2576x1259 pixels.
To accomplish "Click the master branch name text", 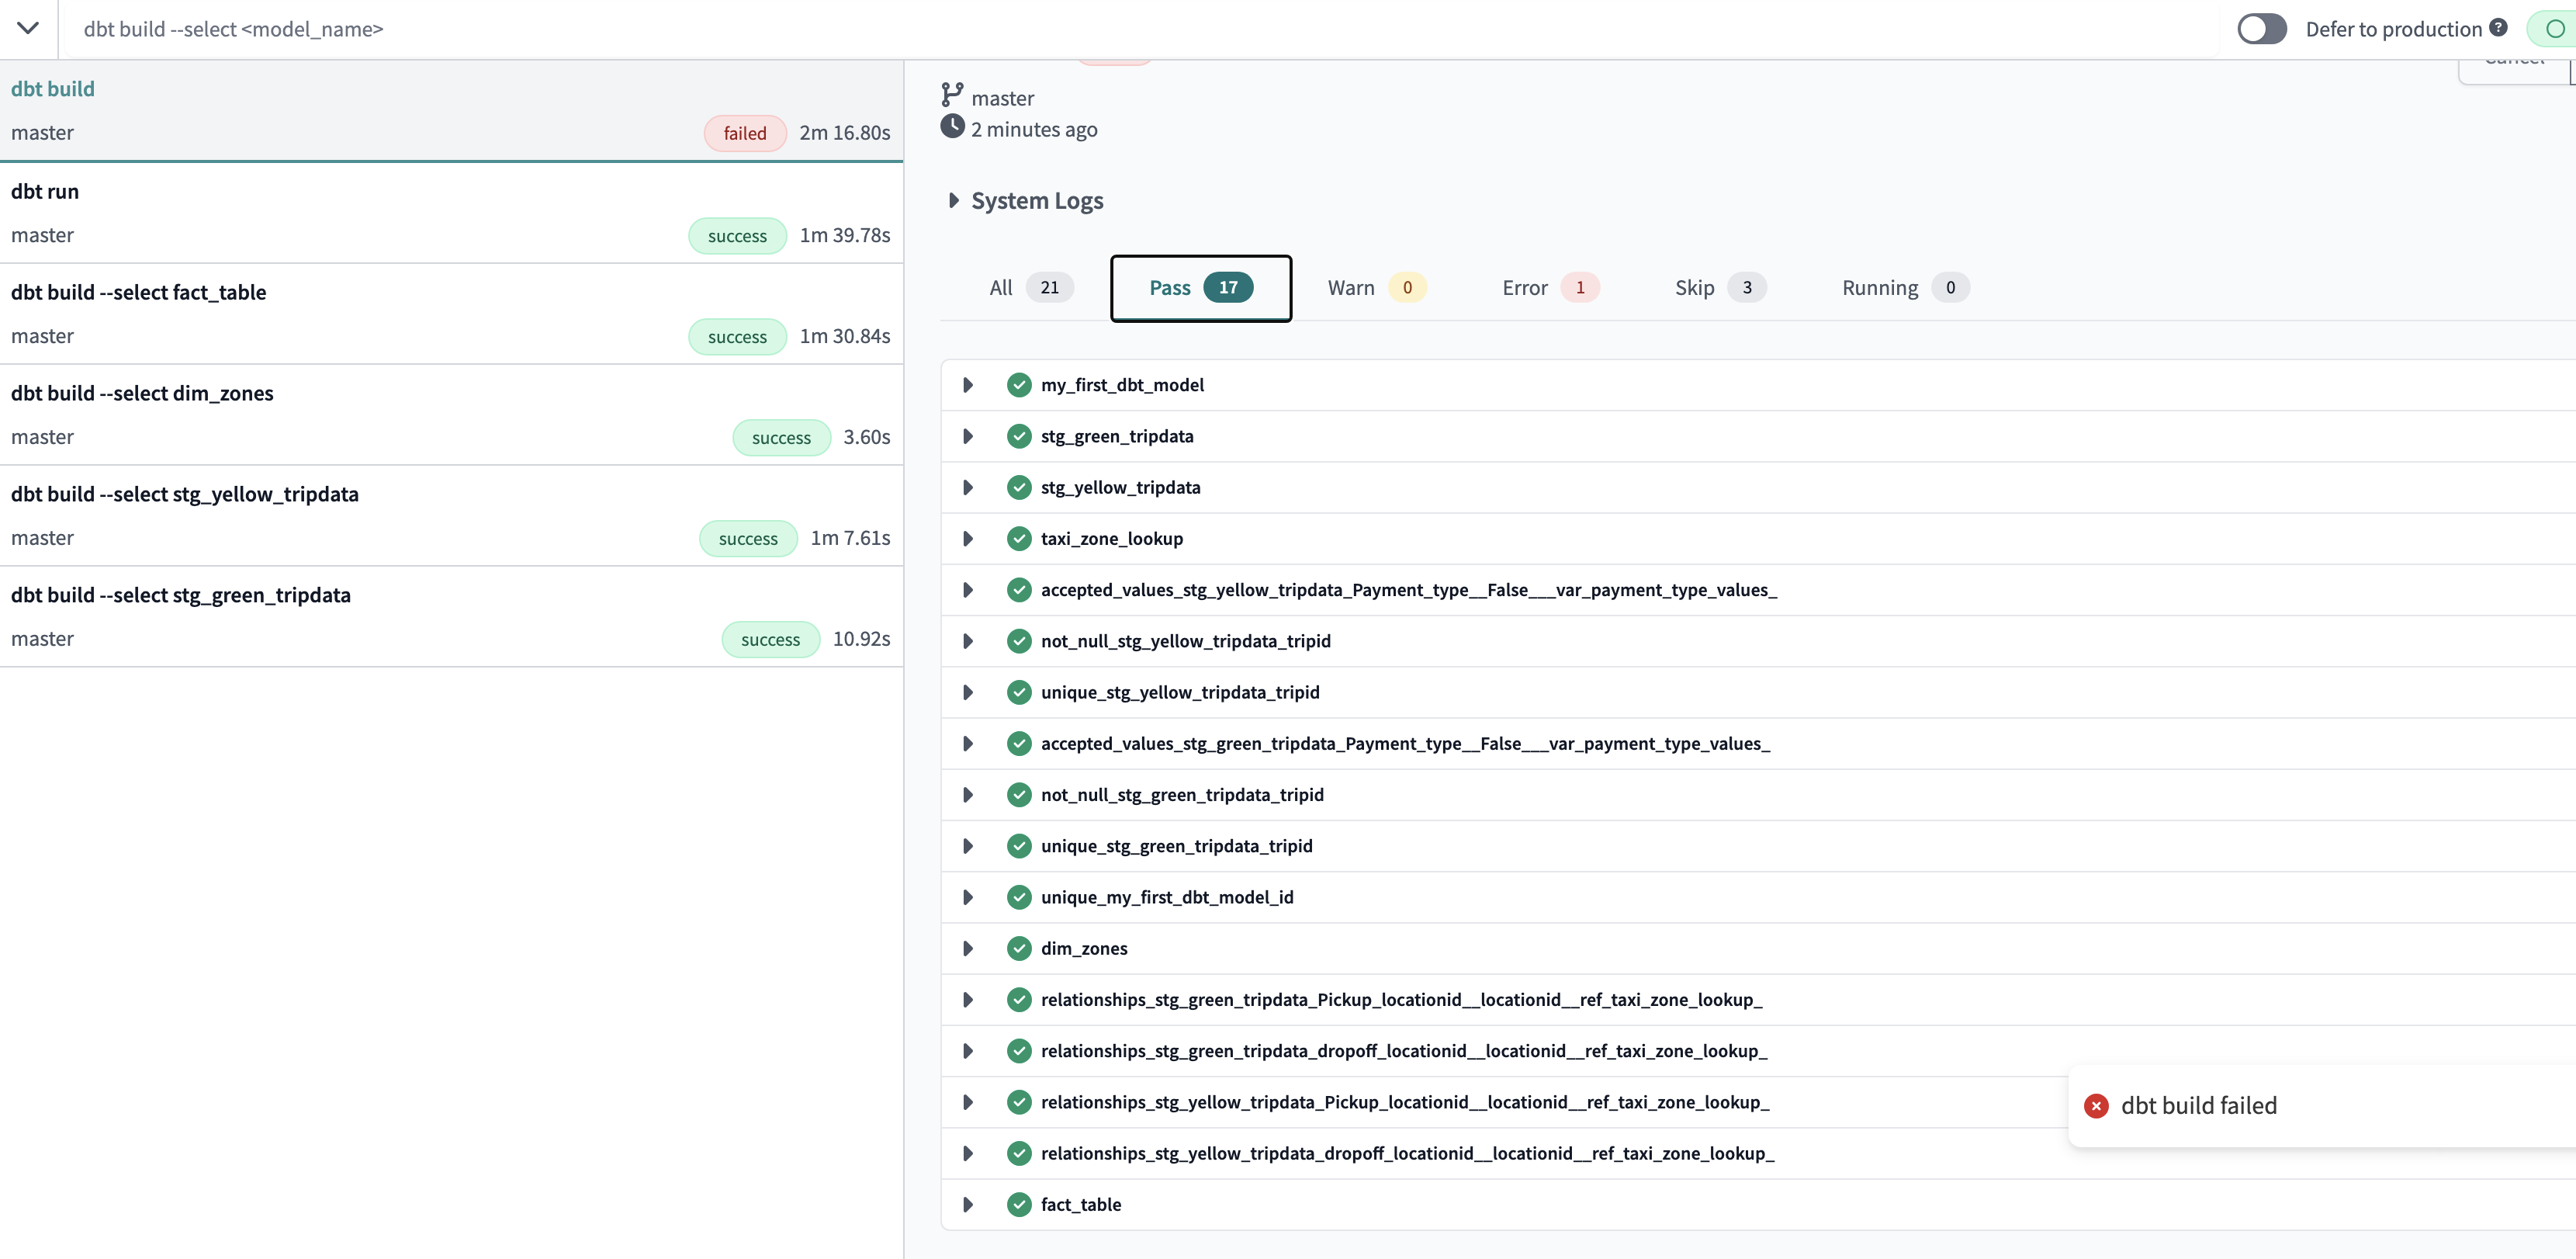I will click(x=1003, y=98).
